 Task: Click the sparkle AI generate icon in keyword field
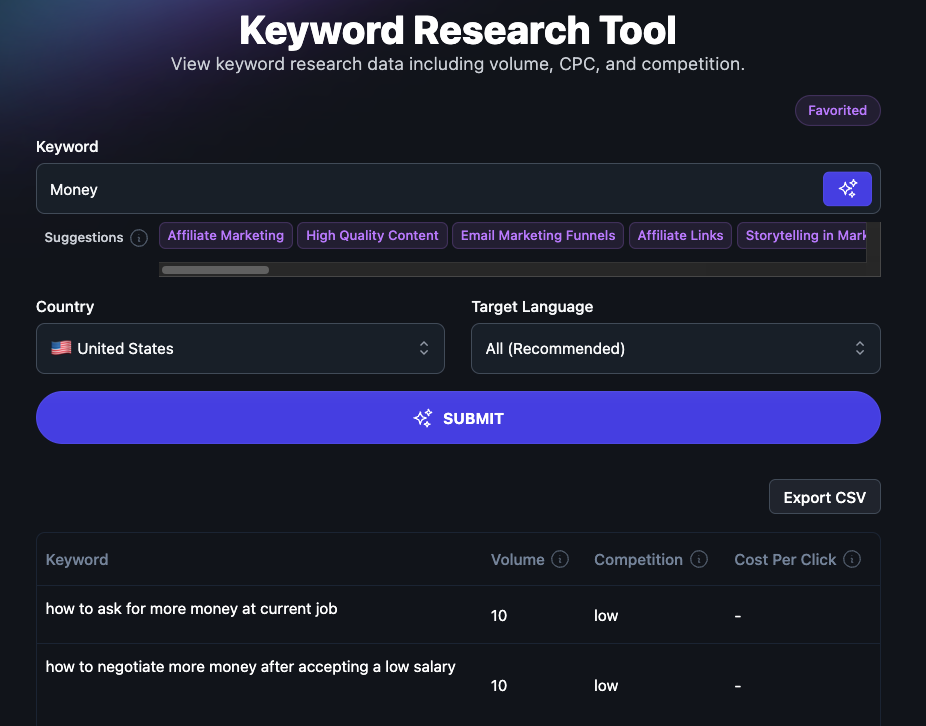click(x=847, y=189)
